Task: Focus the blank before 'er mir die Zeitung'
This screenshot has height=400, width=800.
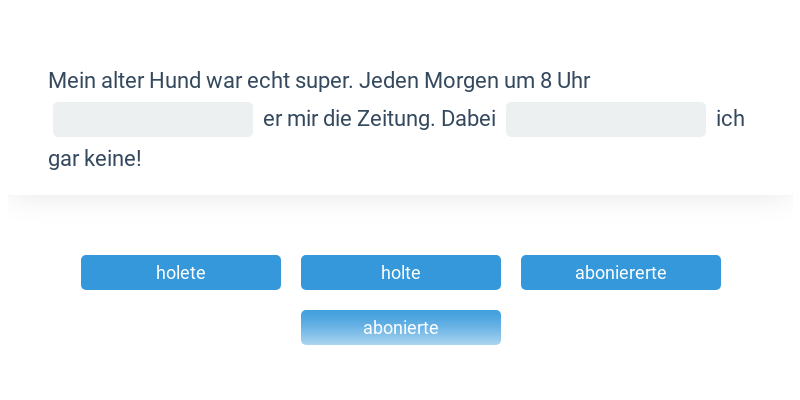Action: [153, 120]
